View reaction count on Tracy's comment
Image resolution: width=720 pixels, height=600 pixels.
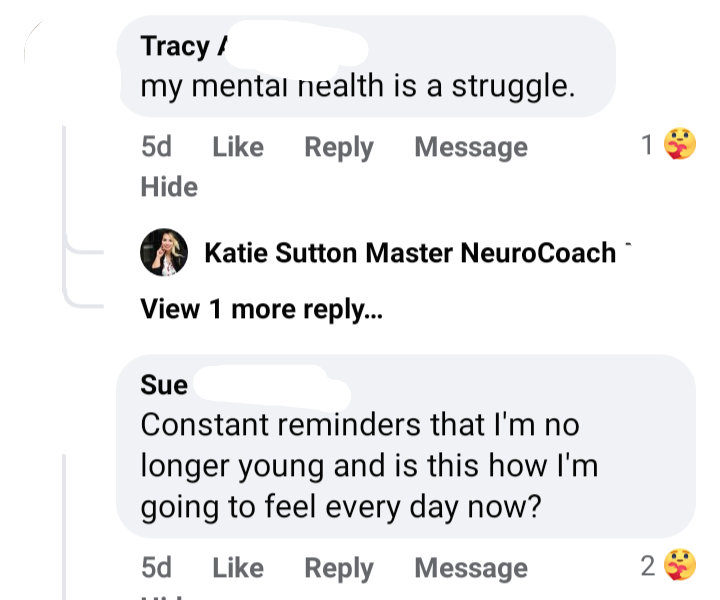click(x=647, y=147)
